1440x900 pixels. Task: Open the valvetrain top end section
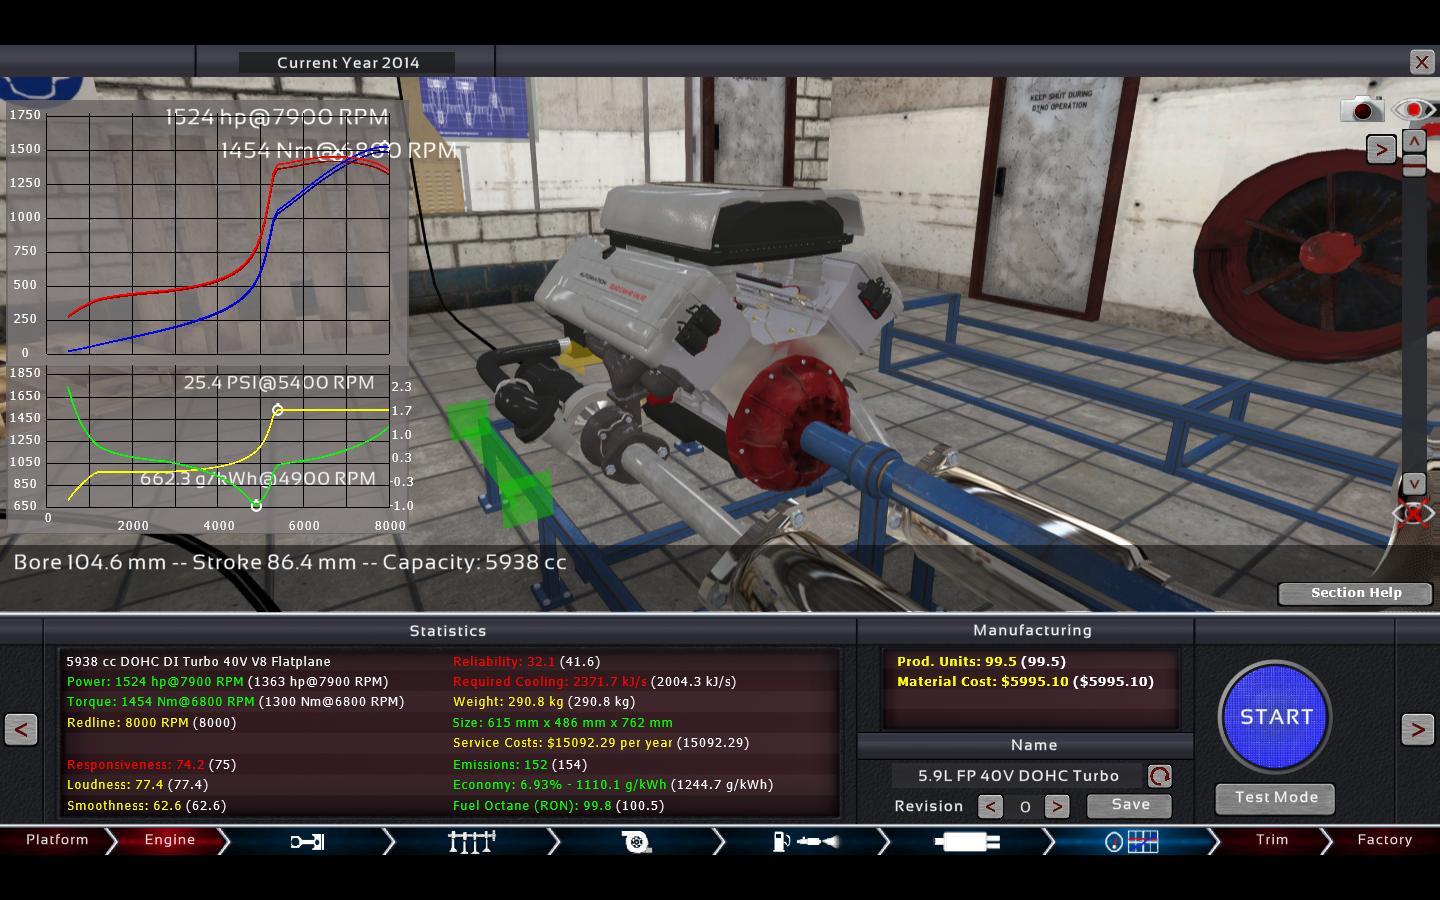pyautogui.click(x=471, y=842)
